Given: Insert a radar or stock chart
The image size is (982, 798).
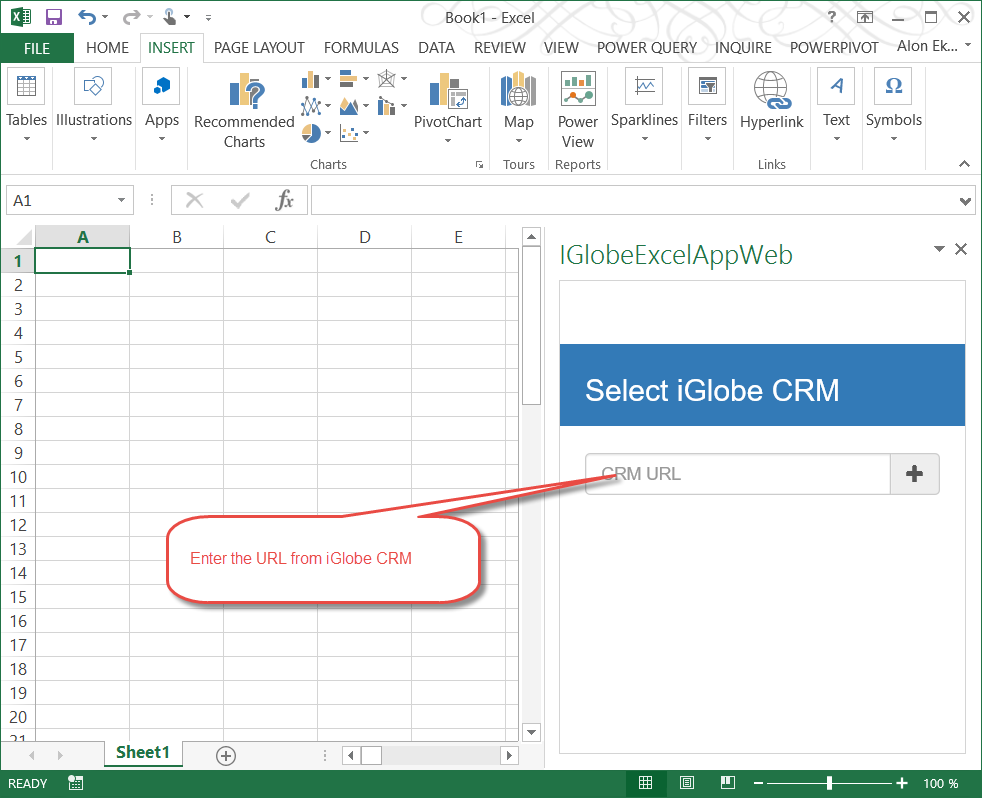Looking at the screenshot, I should click(386, 79).
